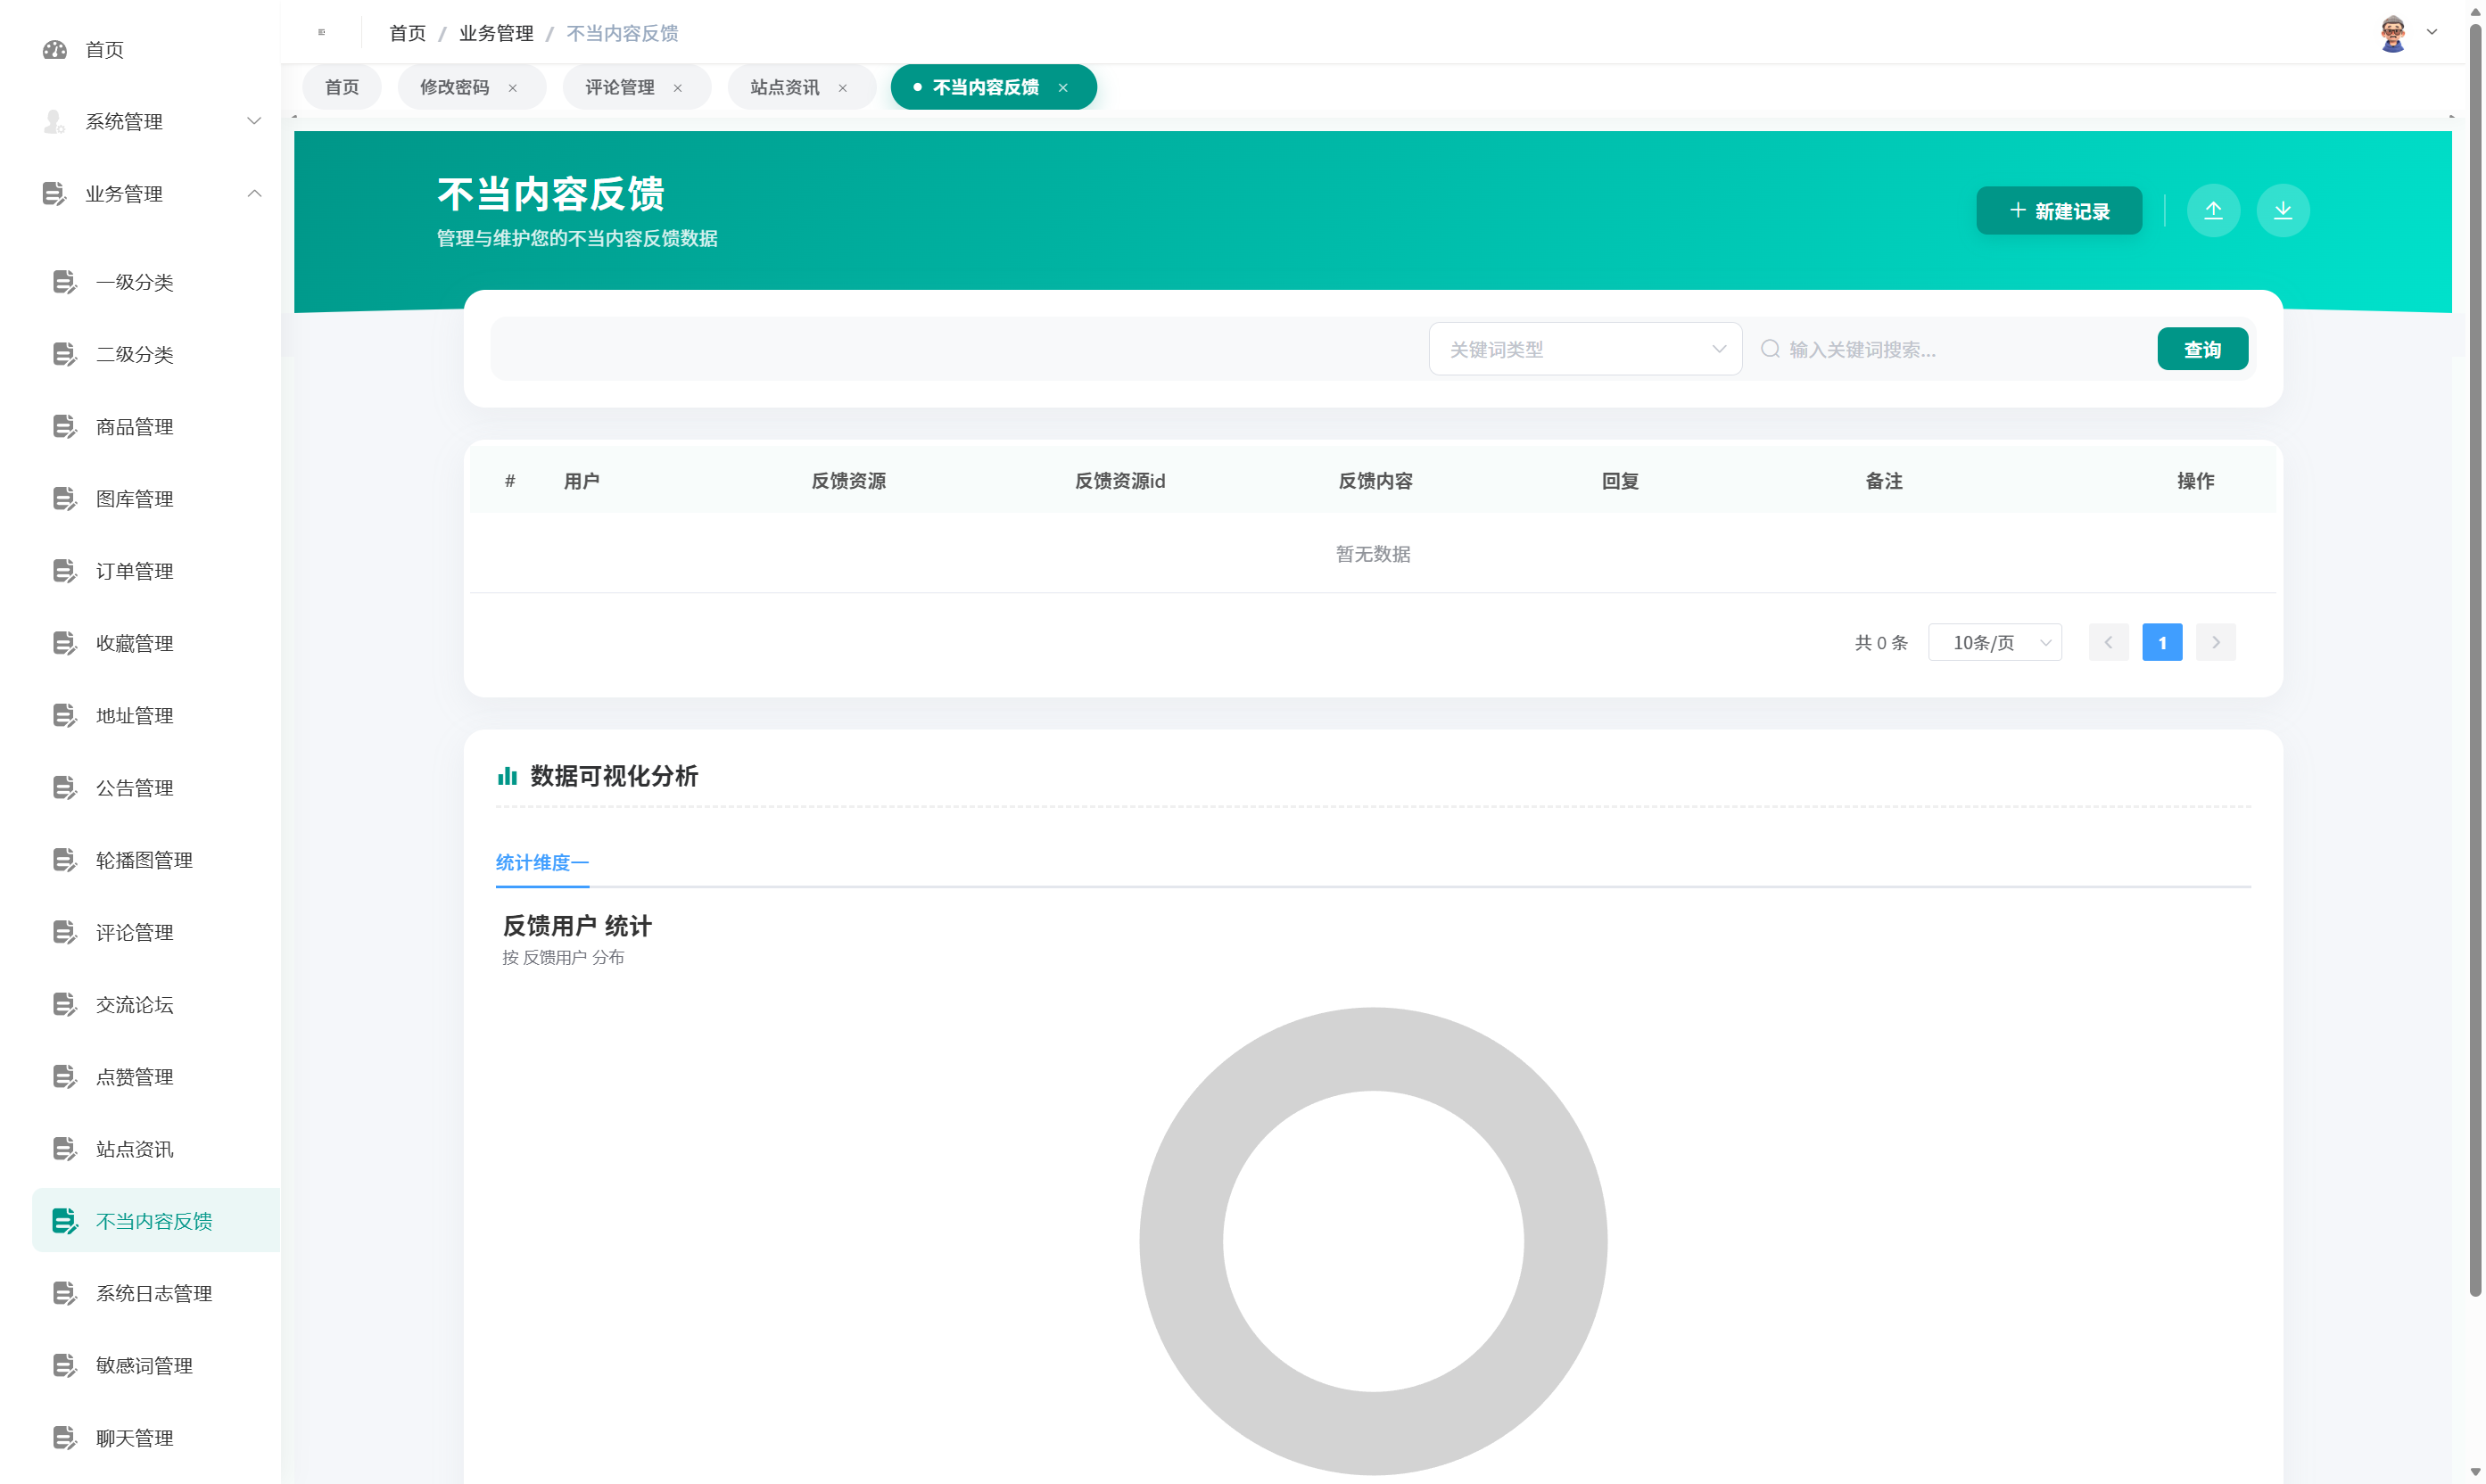Image resolution: width=2486 pixels, height=1484 pixels.
Task: Select 交流论坛 in the sidebar
Action: click(x=134, y=1004)
